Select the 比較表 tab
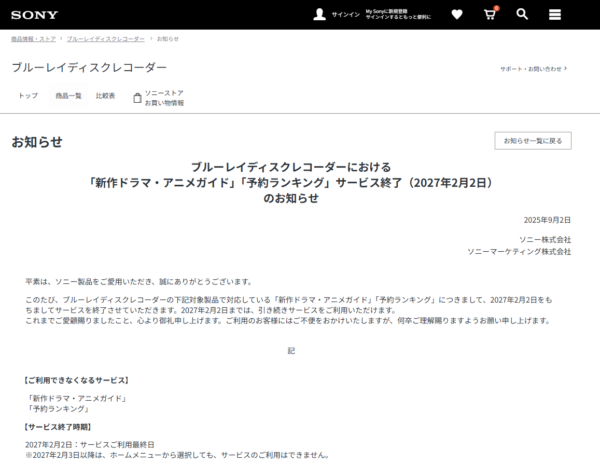 coord(105,96)
